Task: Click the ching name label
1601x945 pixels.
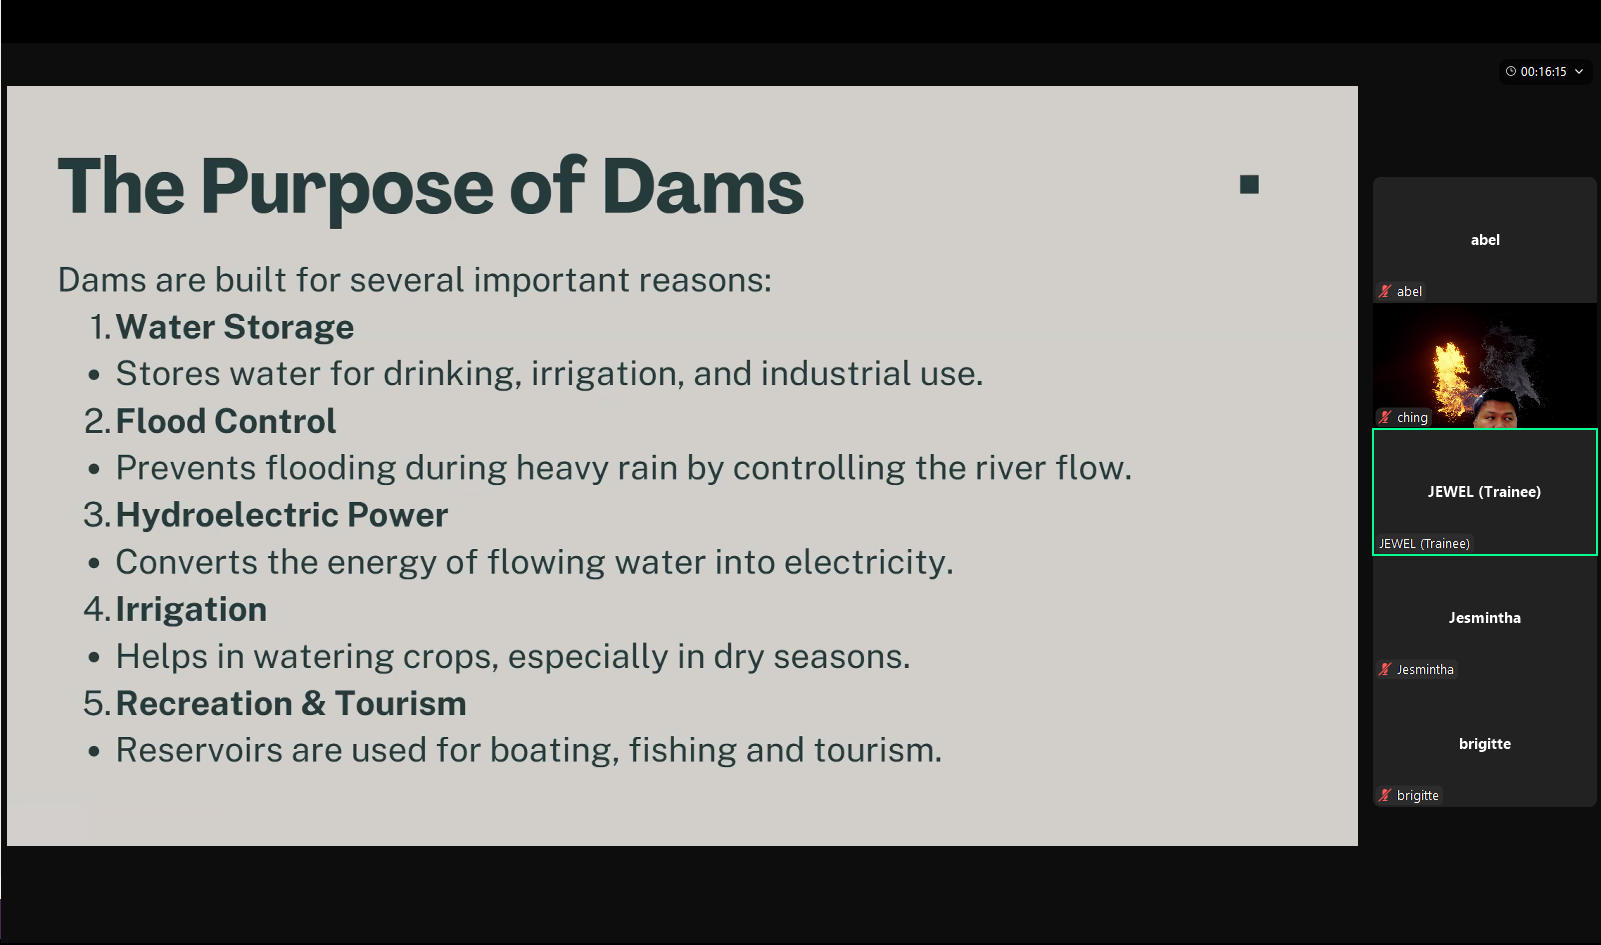Action: click(1412, 418)
